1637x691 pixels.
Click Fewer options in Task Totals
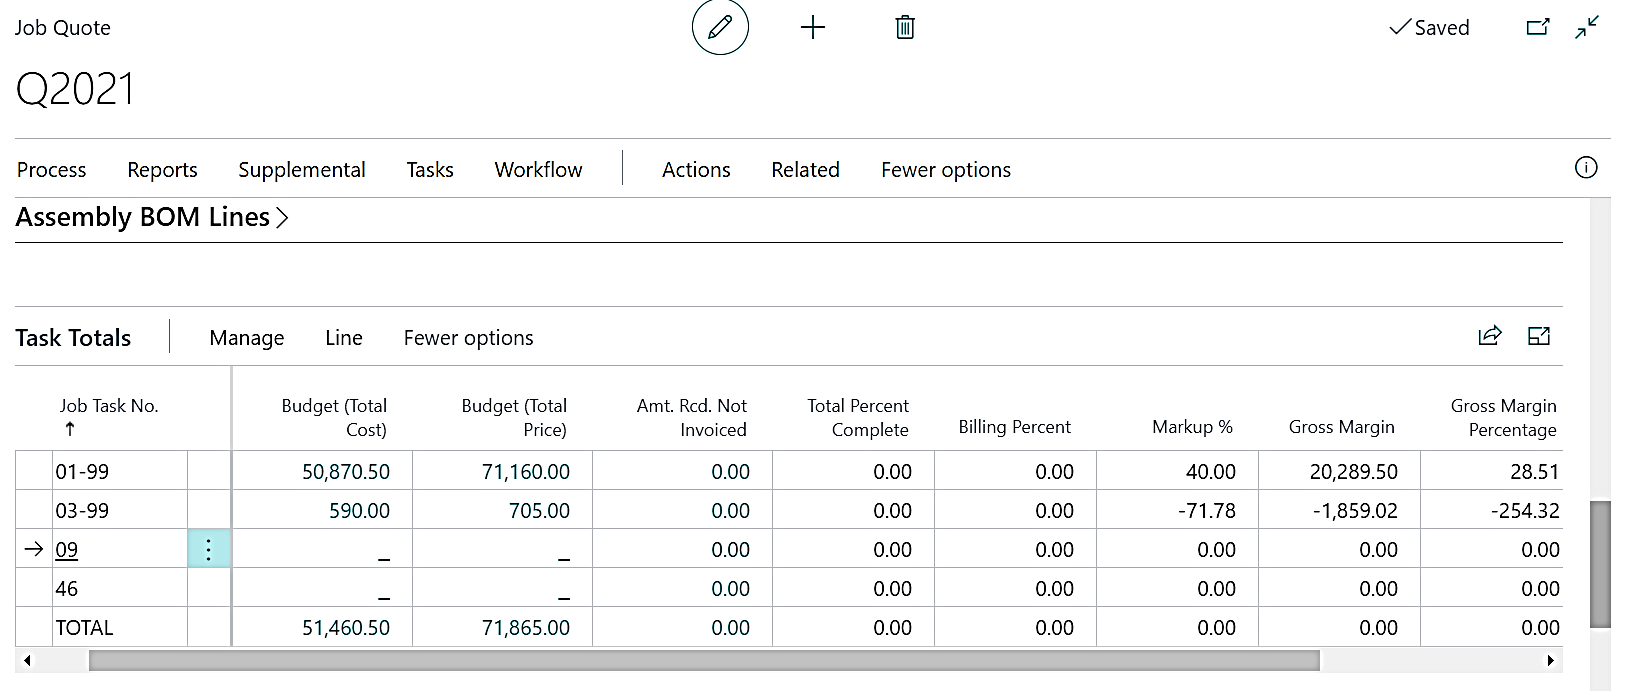468,338
